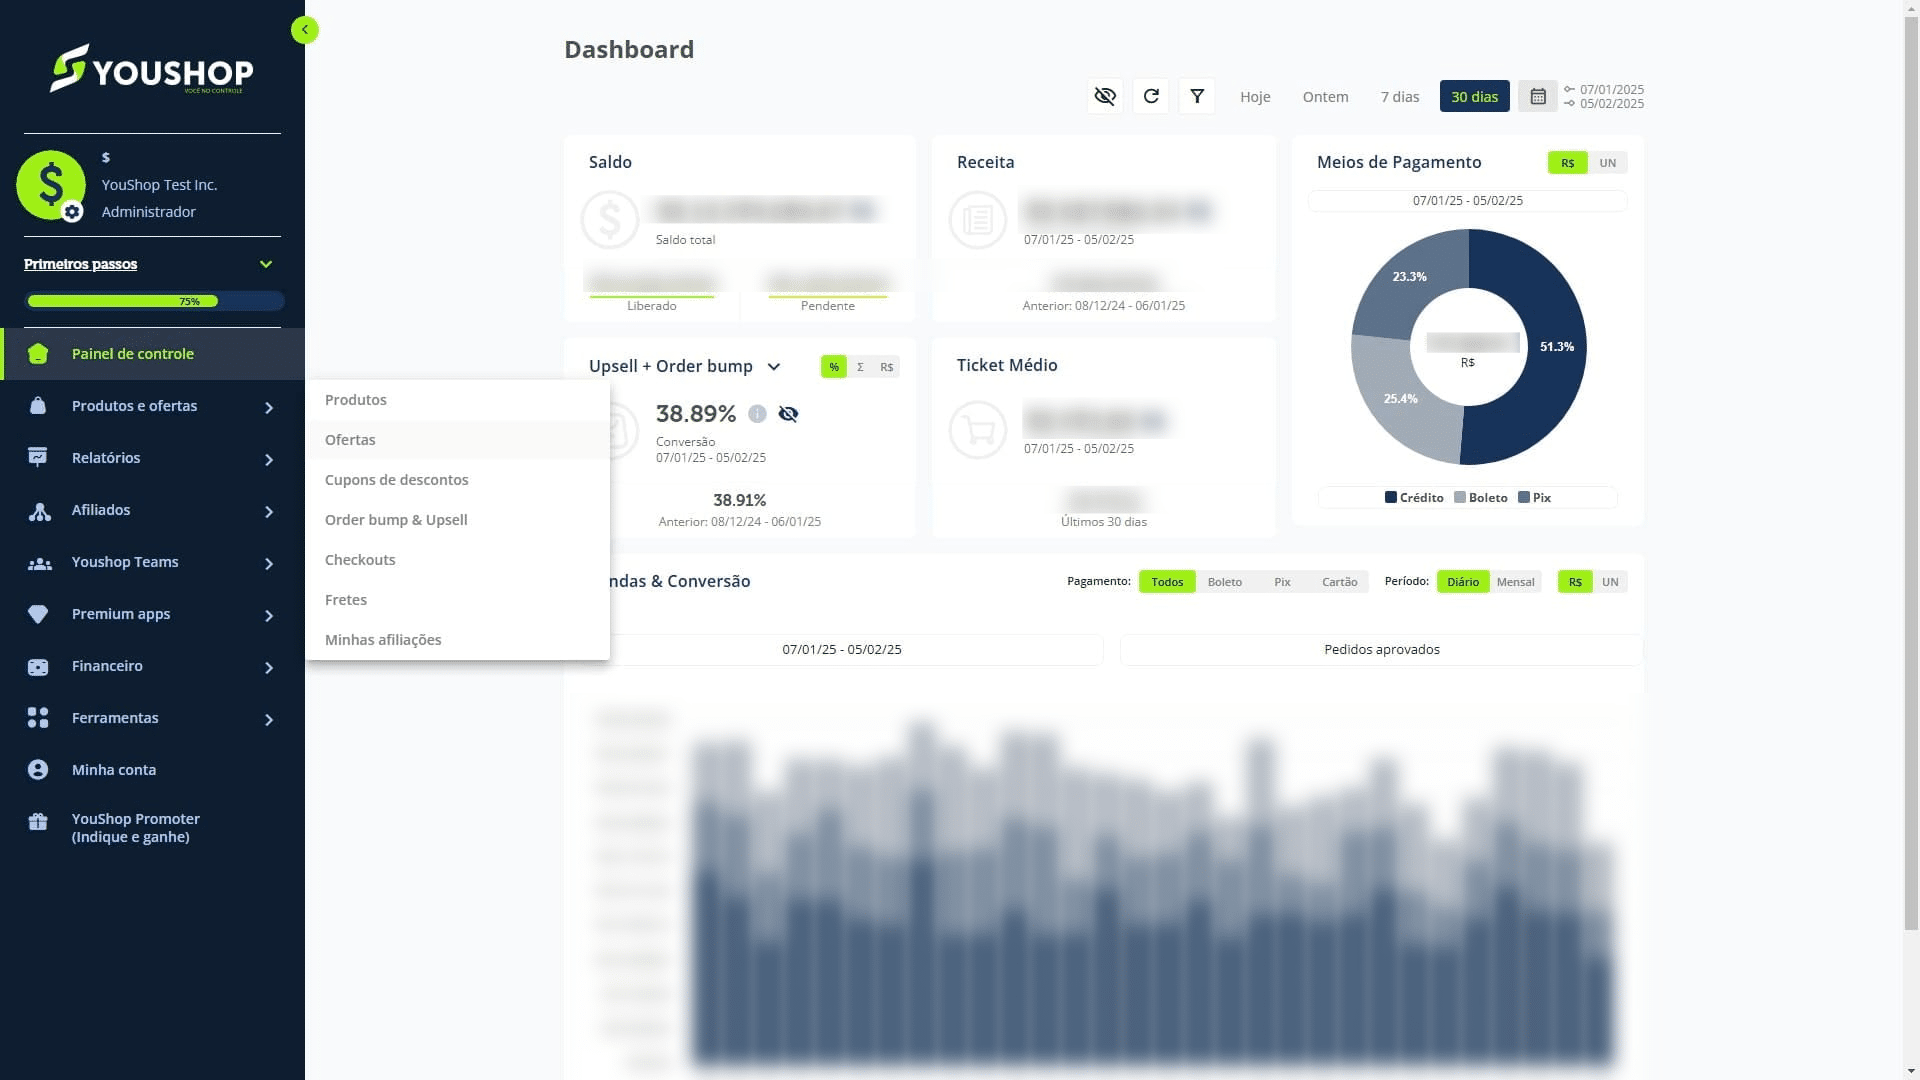Viewport: 1920px width, 1080px height.
Task: Select Diário period in sales chart
Action: pos(1463,582)
